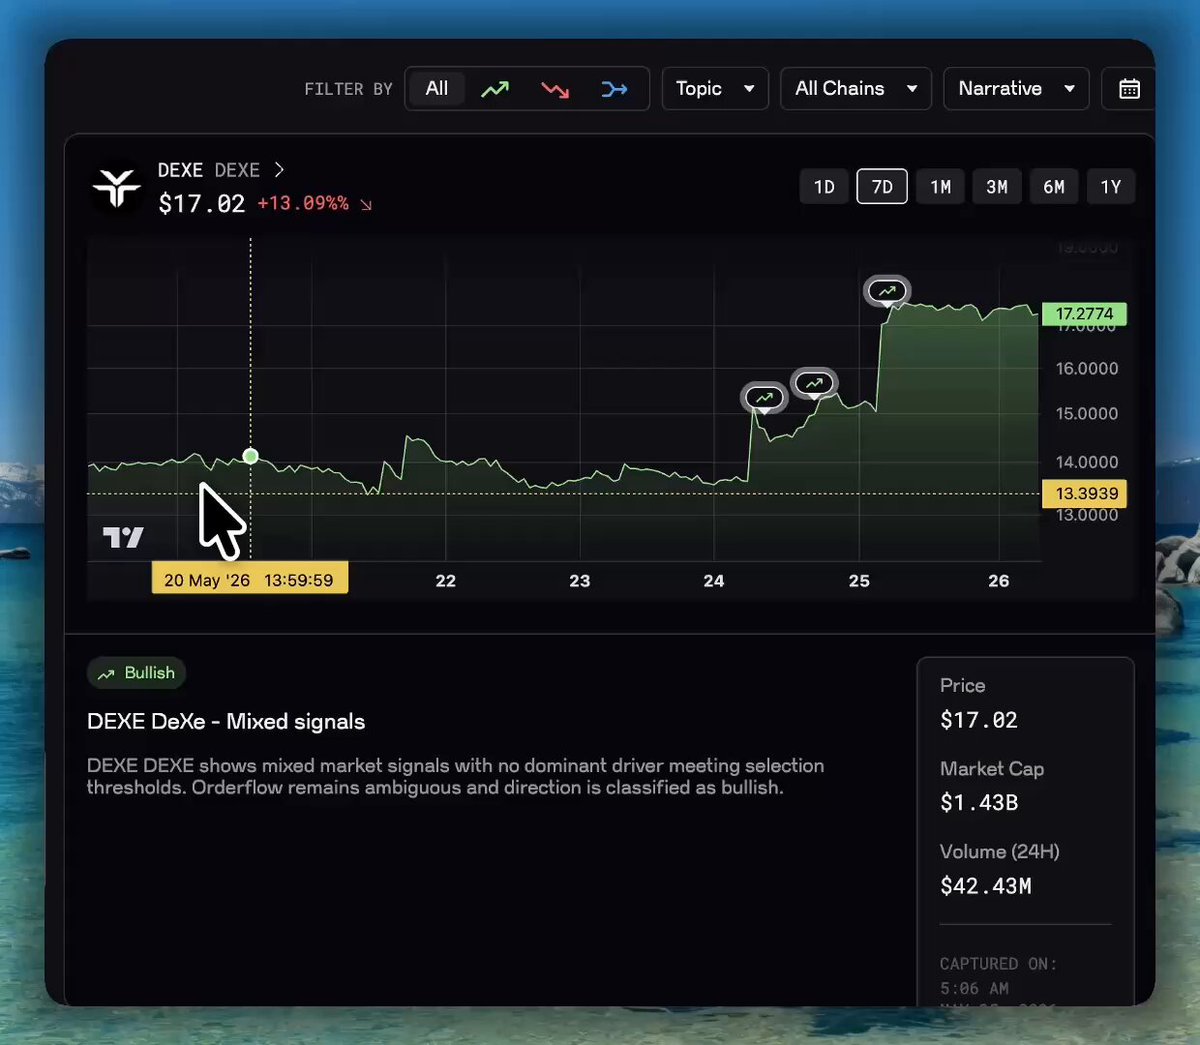Switch chart to 7D range
The height and width of the screenshot is (1045, 1200).
(x=882, y=187)
